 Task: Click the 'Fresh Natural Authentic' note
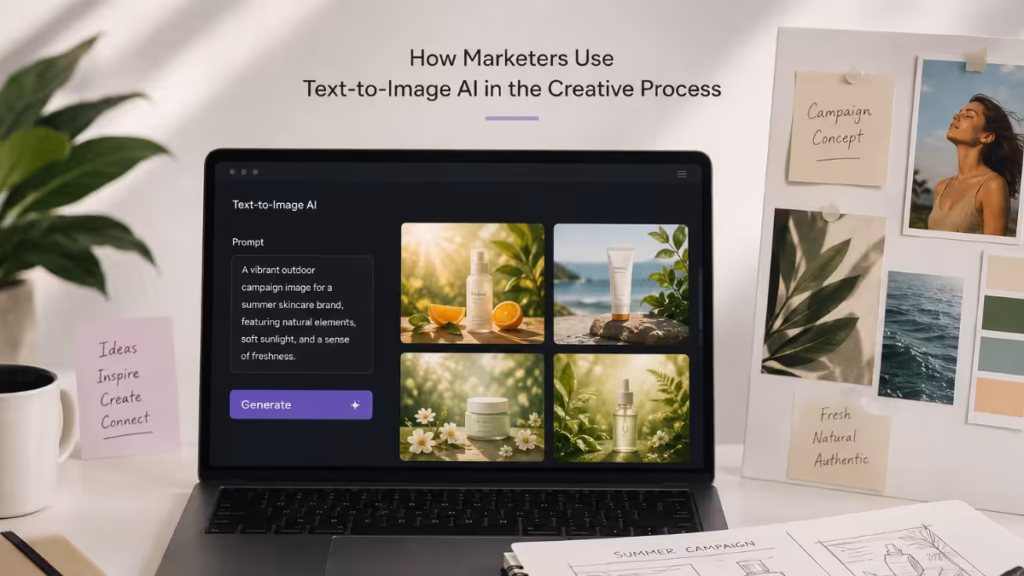click(x=839, y=439)
